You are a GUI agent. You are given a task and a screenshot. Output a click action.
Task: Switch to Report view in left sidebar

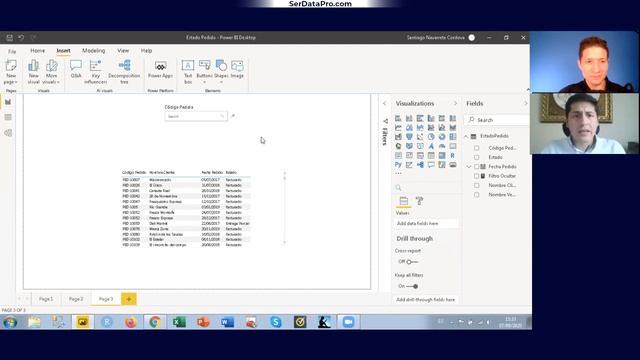point(8,102)
